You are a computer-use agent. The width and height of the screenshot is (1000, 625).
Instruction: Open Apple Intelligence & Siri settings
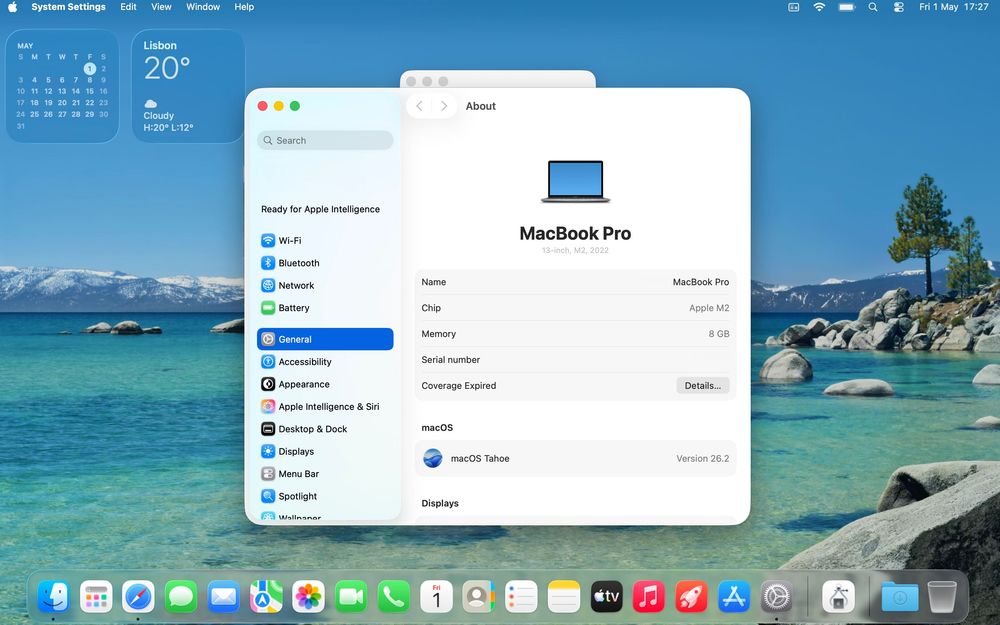(325, 406)
